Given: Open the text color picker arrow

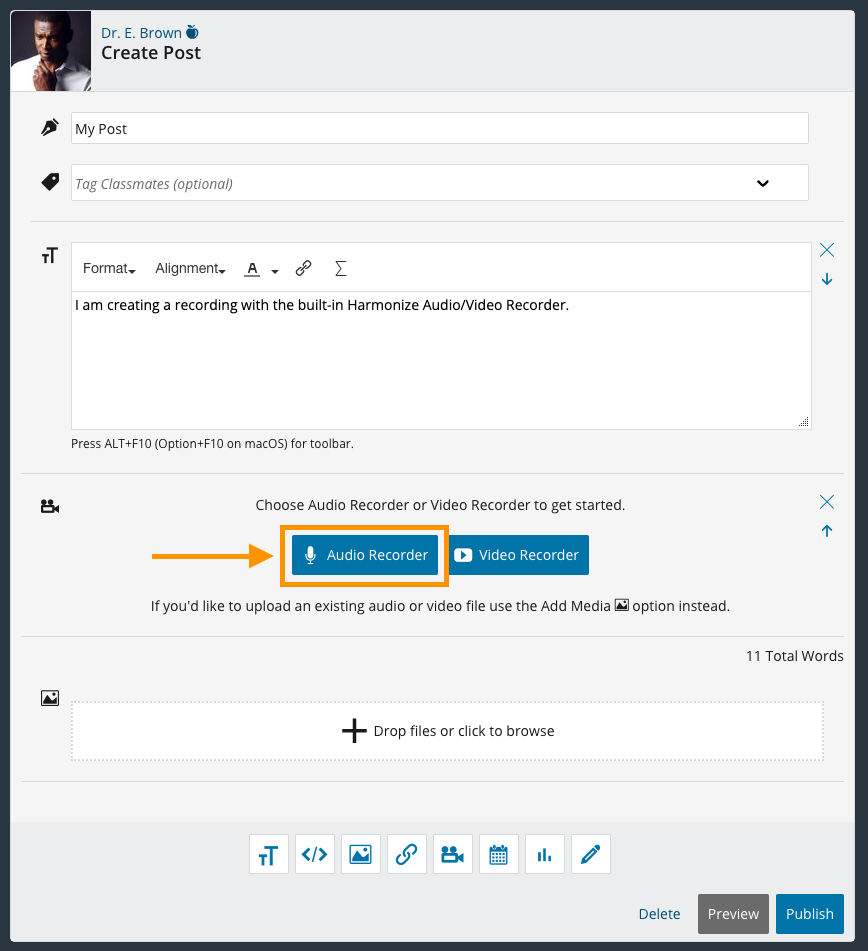Looking at the screenshot, I should (x=275, y=270).
